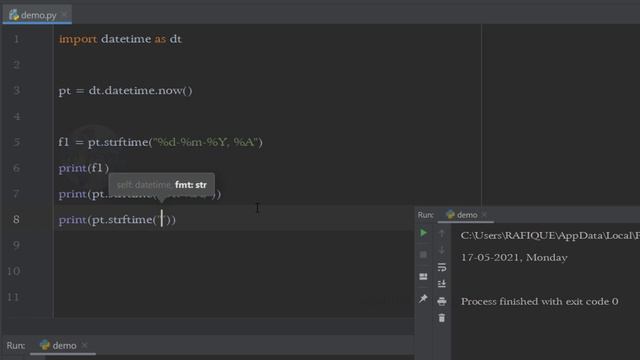Close the demo tab in floating Run panel
This screenshot has width=640, height=360.
click(x=484, y=214)
